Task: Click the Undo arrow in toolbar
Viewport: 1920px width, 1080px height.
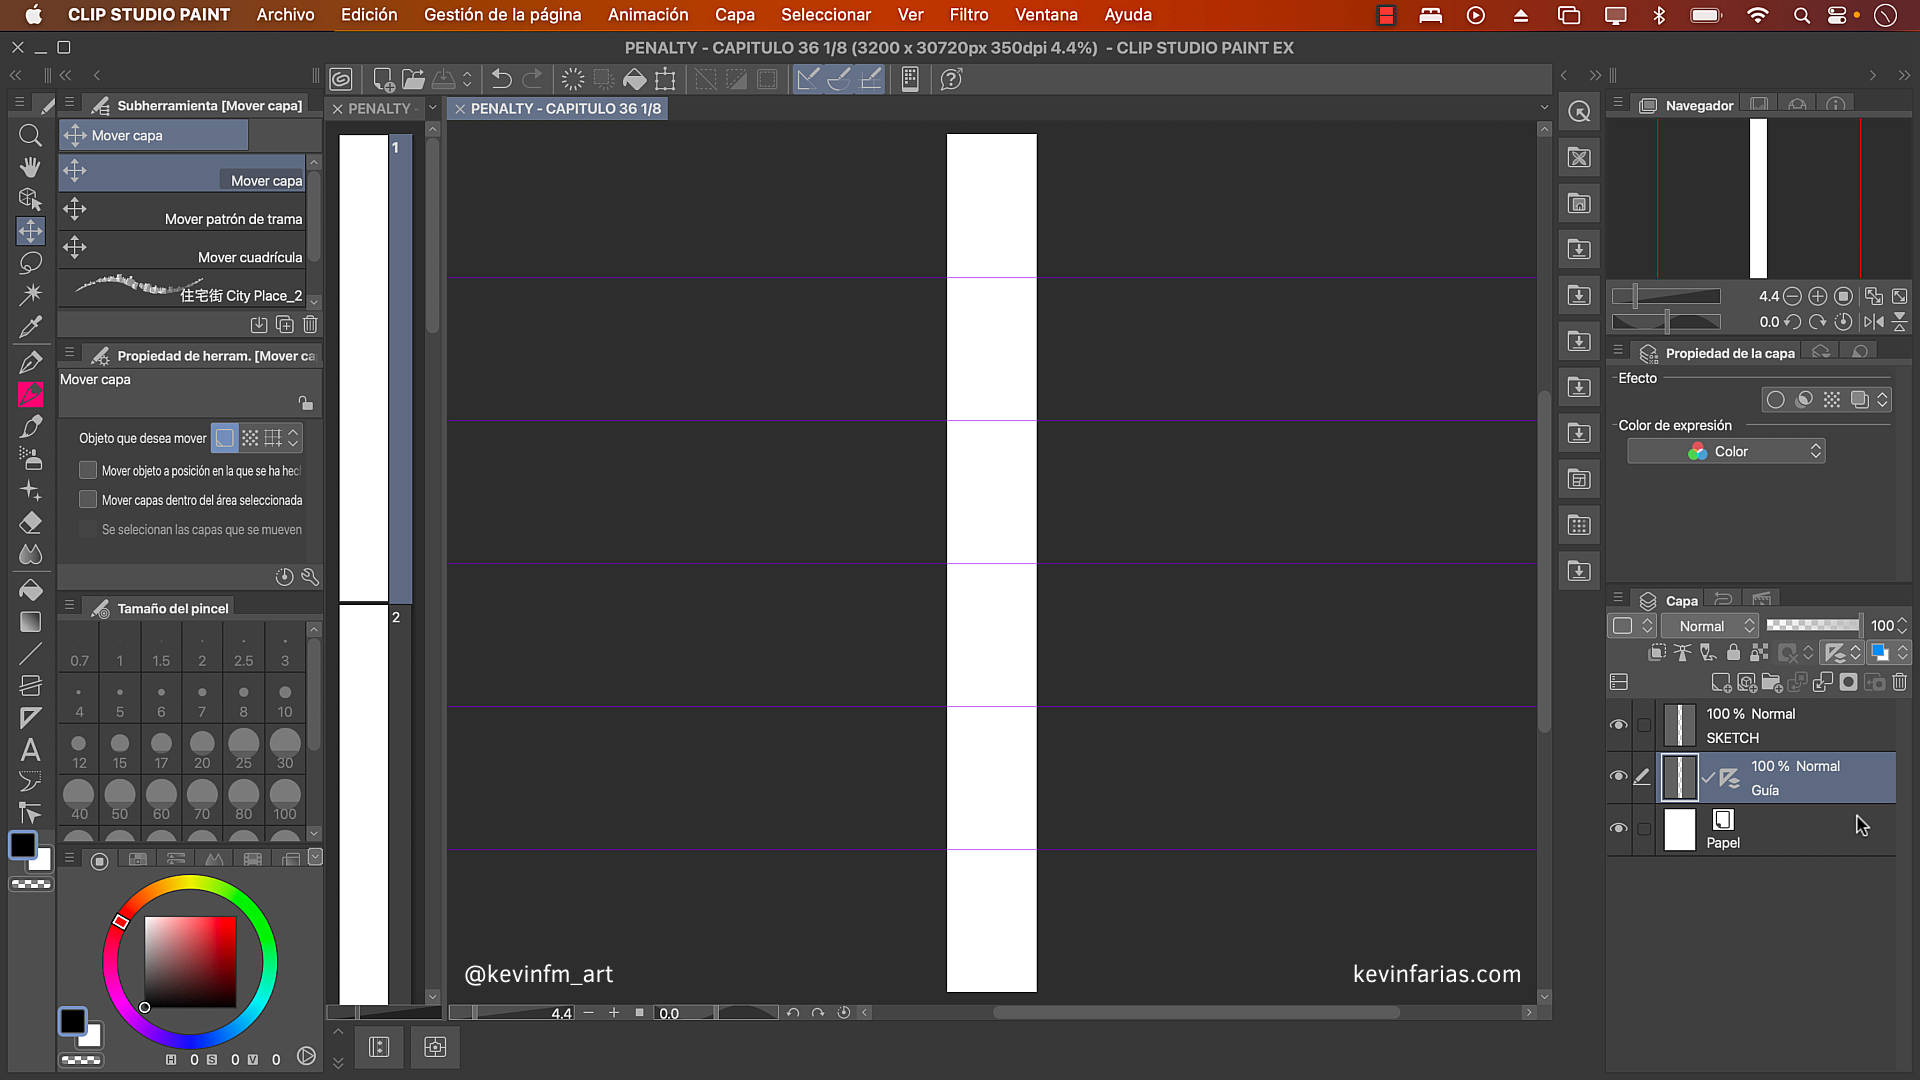Action: pyautogui.click(x=502, y=79)
